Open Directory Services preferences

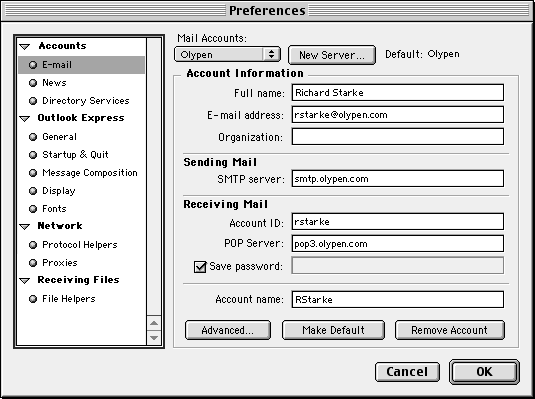pyautogui.click(x=86, y=101)
